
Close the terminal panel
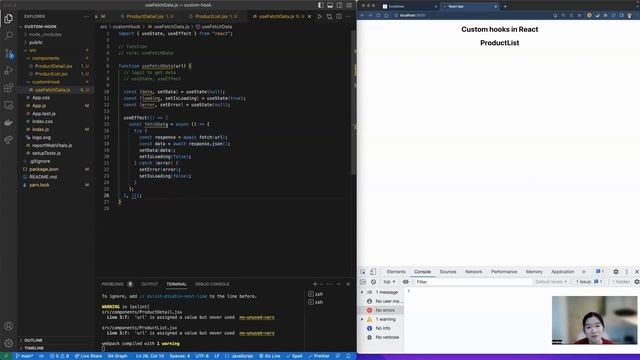tap(348, 284)
